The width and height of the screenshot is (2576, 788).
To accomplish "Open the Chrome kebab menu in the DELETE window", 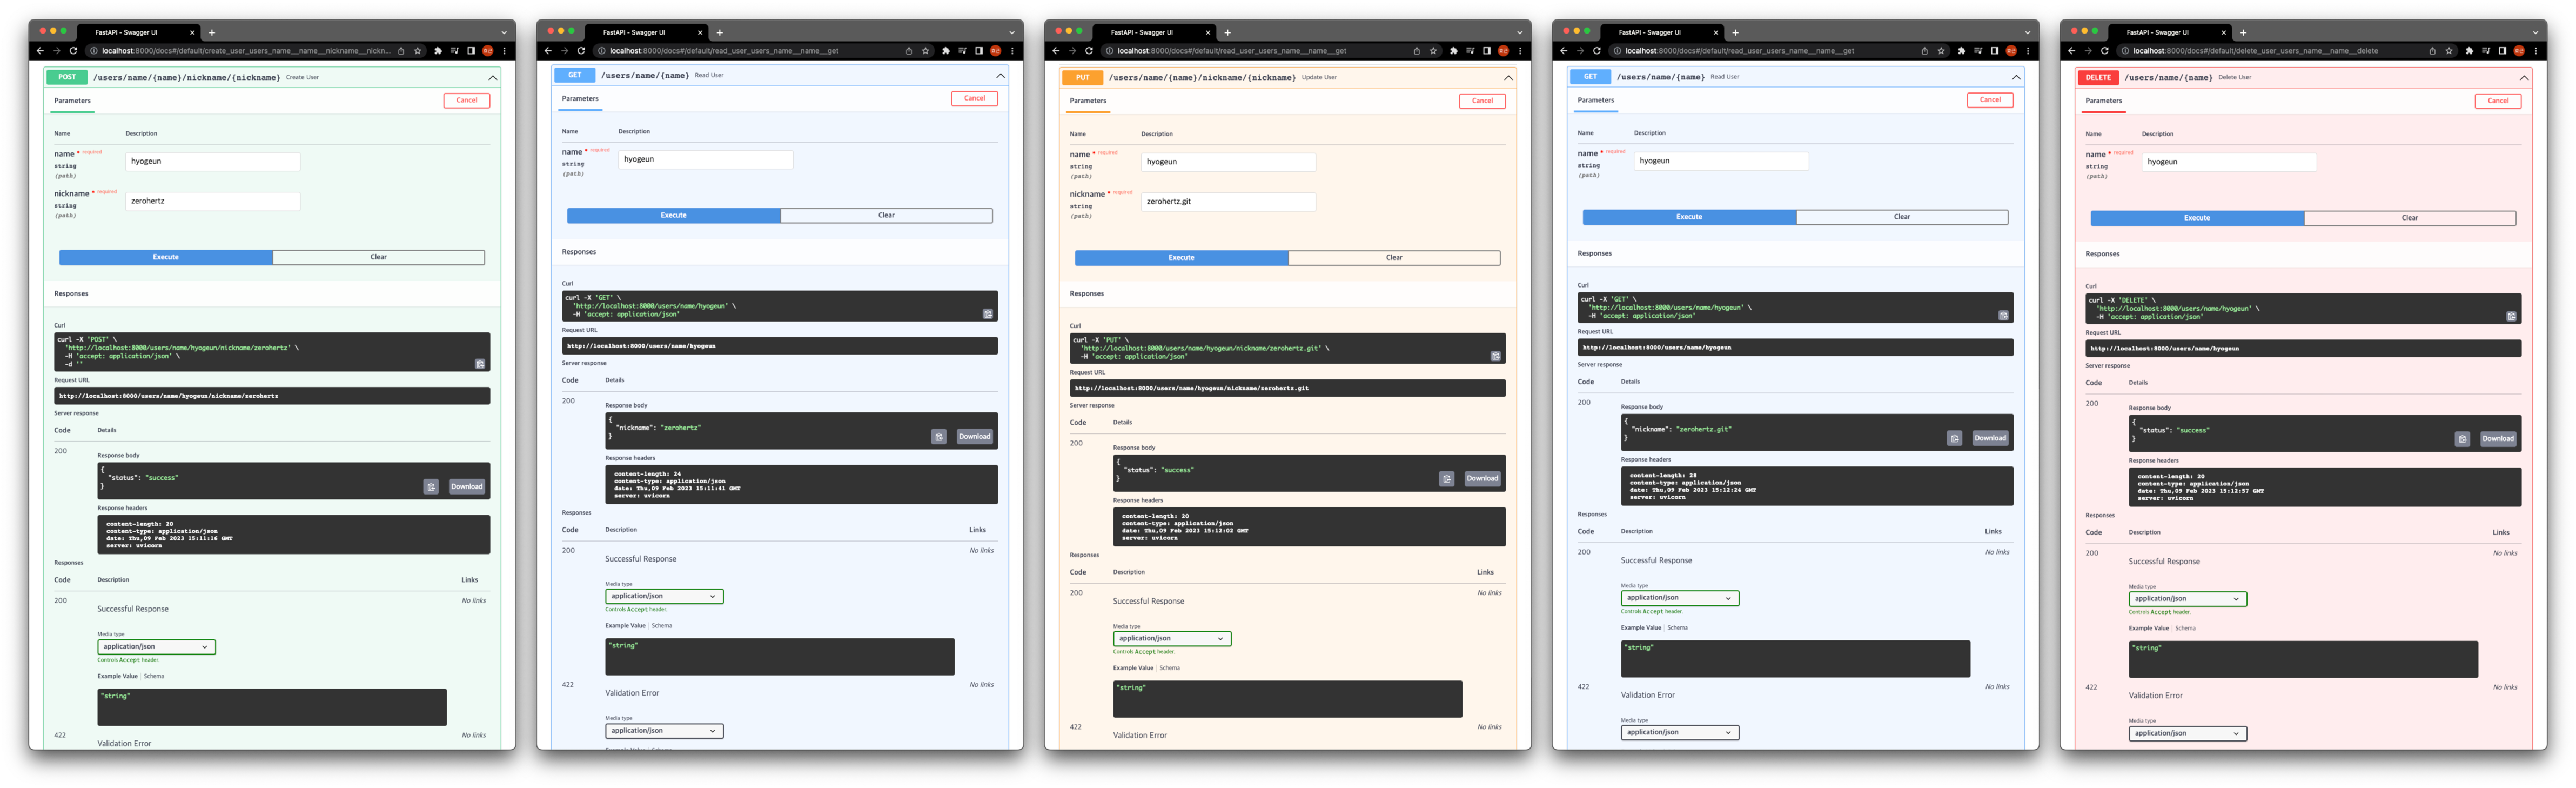I will tap(2536, 51).
